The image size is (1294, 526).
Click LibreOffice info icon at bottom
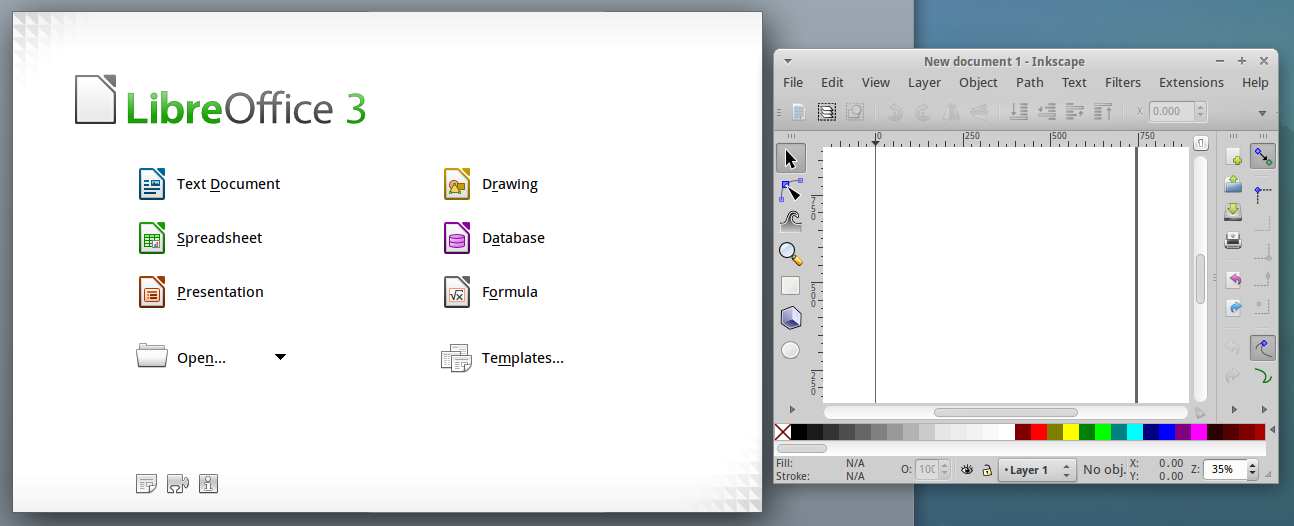(x=208, y=484)
